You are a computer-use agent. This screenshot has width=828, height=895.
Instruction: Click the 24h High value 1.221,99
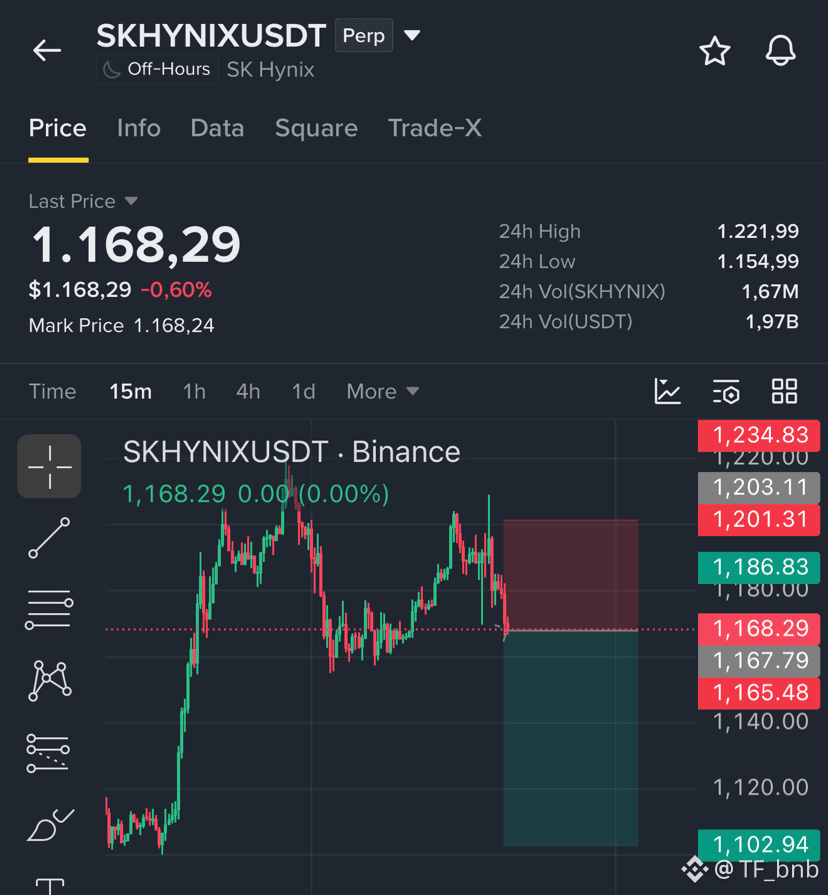758,231
